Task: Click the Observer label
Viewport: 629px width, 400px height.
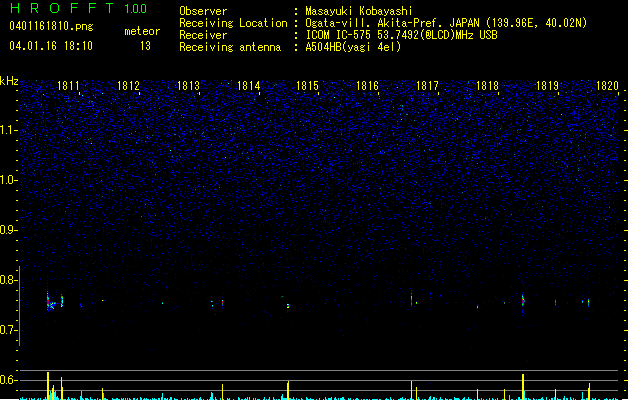Action: tap(203, 11)
